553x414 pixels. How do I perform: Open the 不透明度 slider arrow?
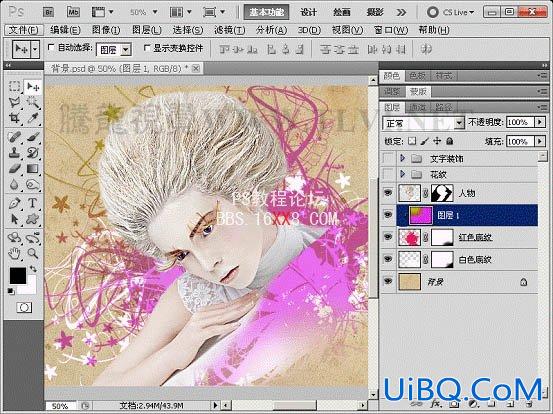pos(540,122)
